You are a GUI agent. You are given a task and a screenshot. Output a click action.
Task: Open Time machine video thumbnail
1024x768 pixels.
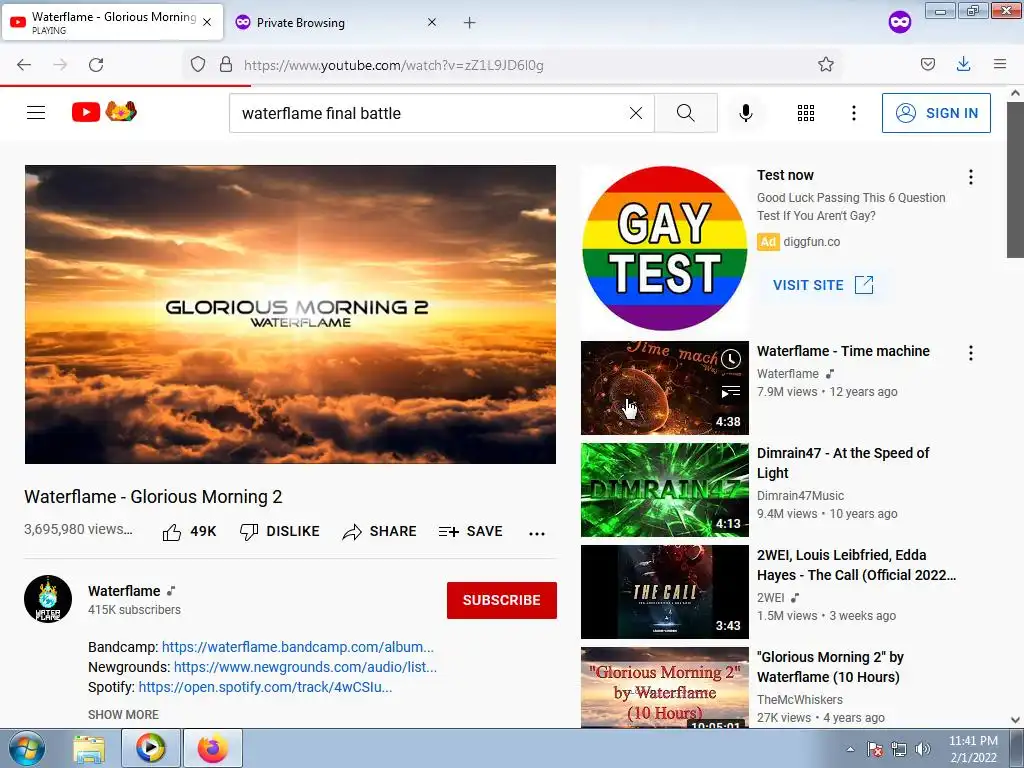[665, 388]
